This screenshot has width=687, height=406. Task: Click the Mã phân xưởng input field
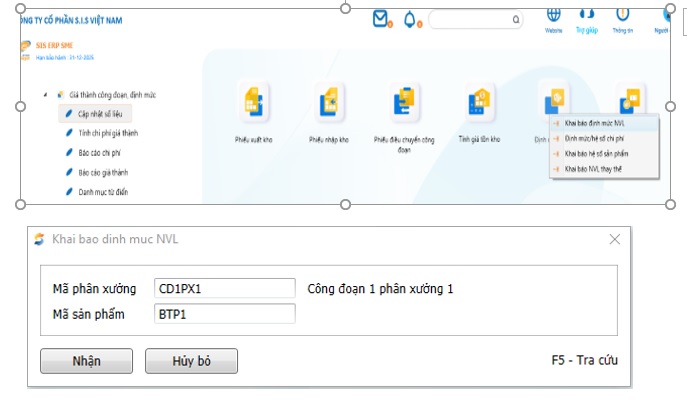[x=225, y=289]
